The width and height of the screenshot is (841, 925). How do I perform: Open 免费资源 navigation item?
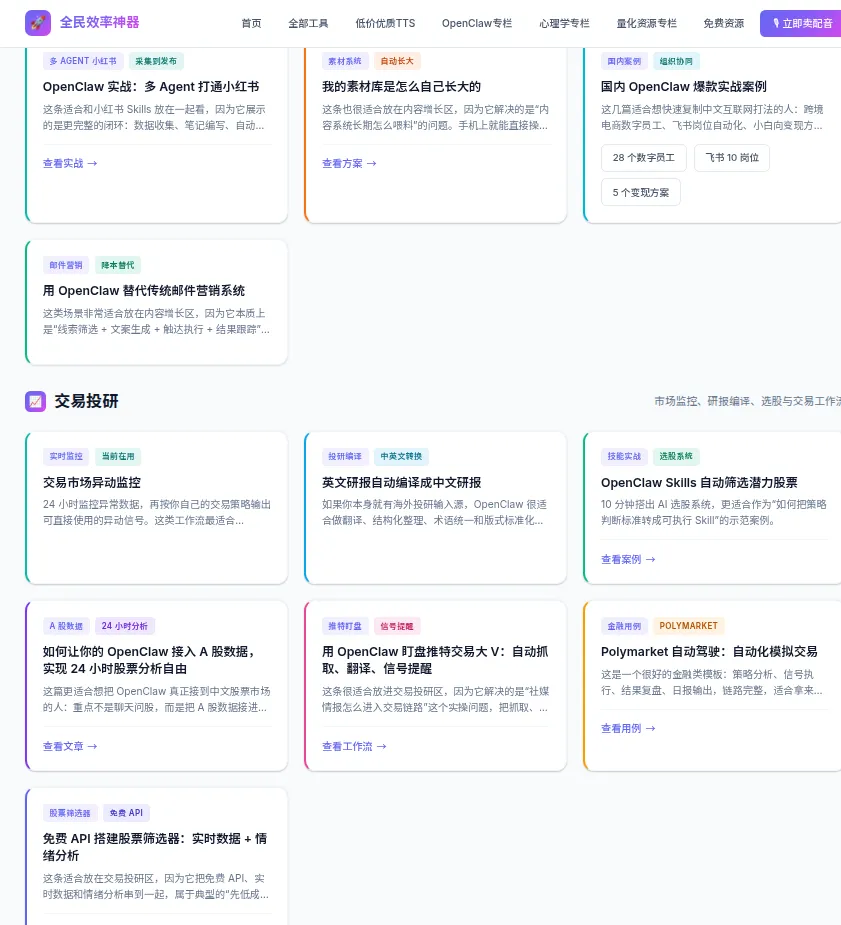[x=724, y=24]
